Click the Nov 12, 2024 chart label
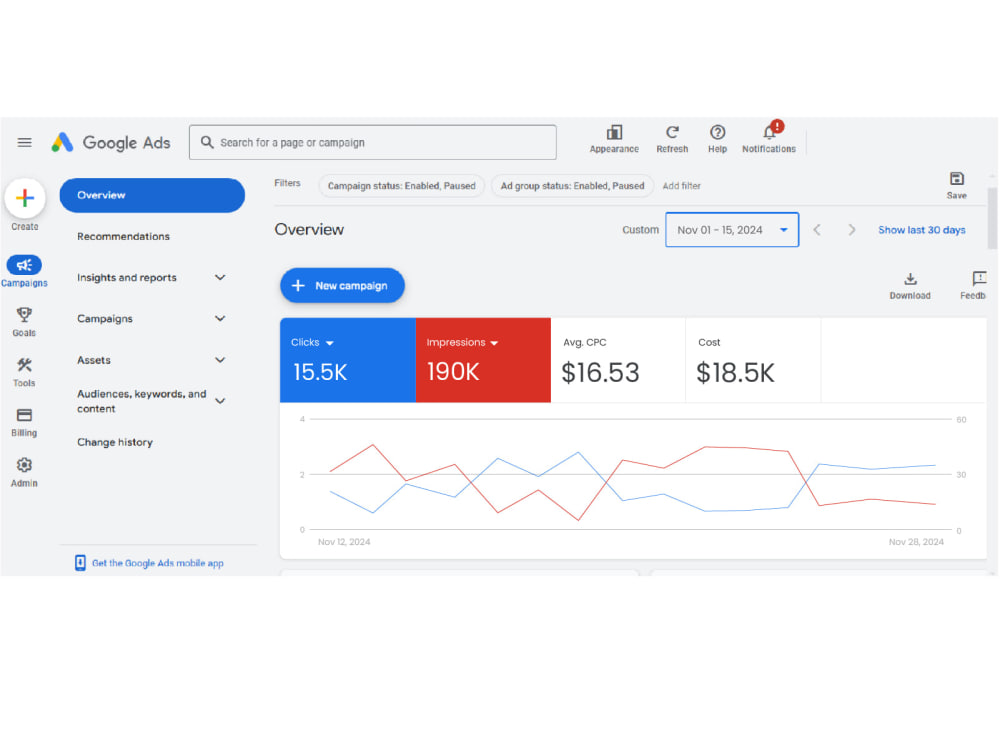1000x750 pixels. coord(344,541)
